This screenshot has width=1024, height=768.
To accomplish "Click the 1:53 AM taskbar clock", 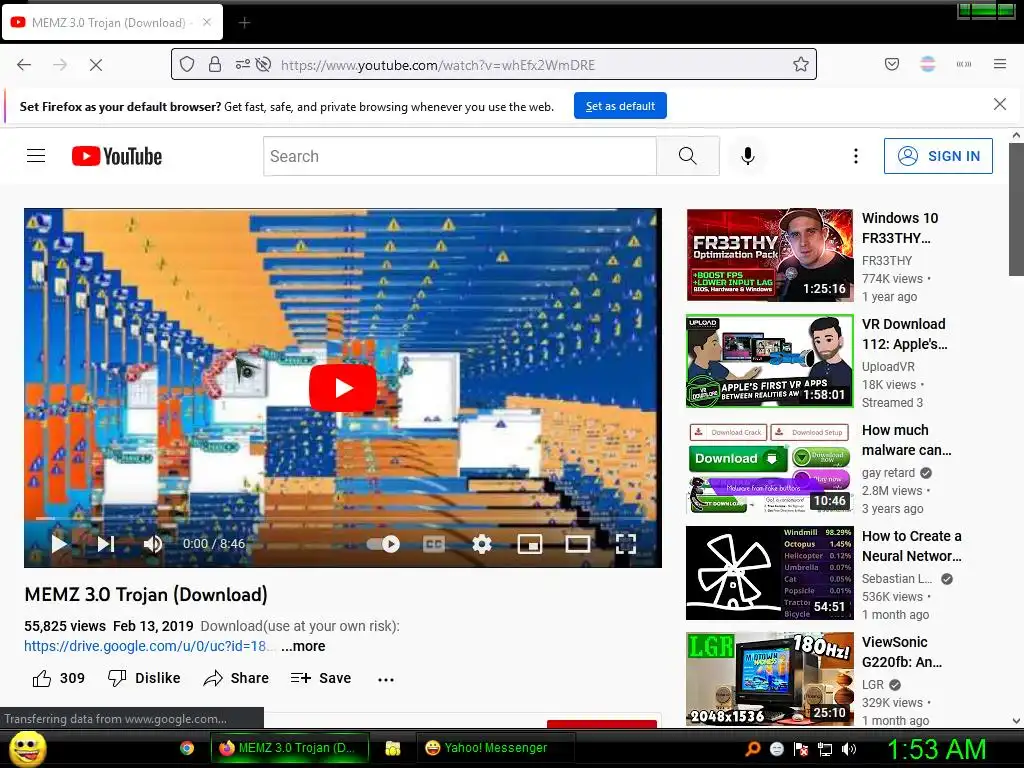I will point(936,749).
